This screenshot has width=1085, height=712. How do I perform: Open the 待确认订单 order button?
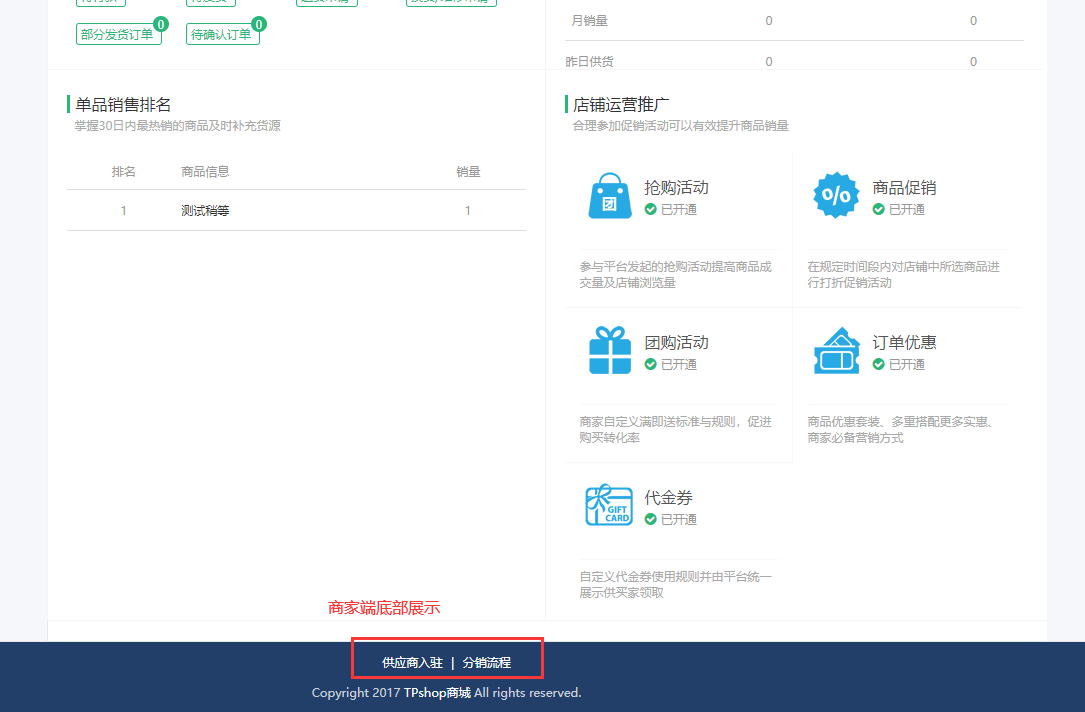click(x=223, y=35)
